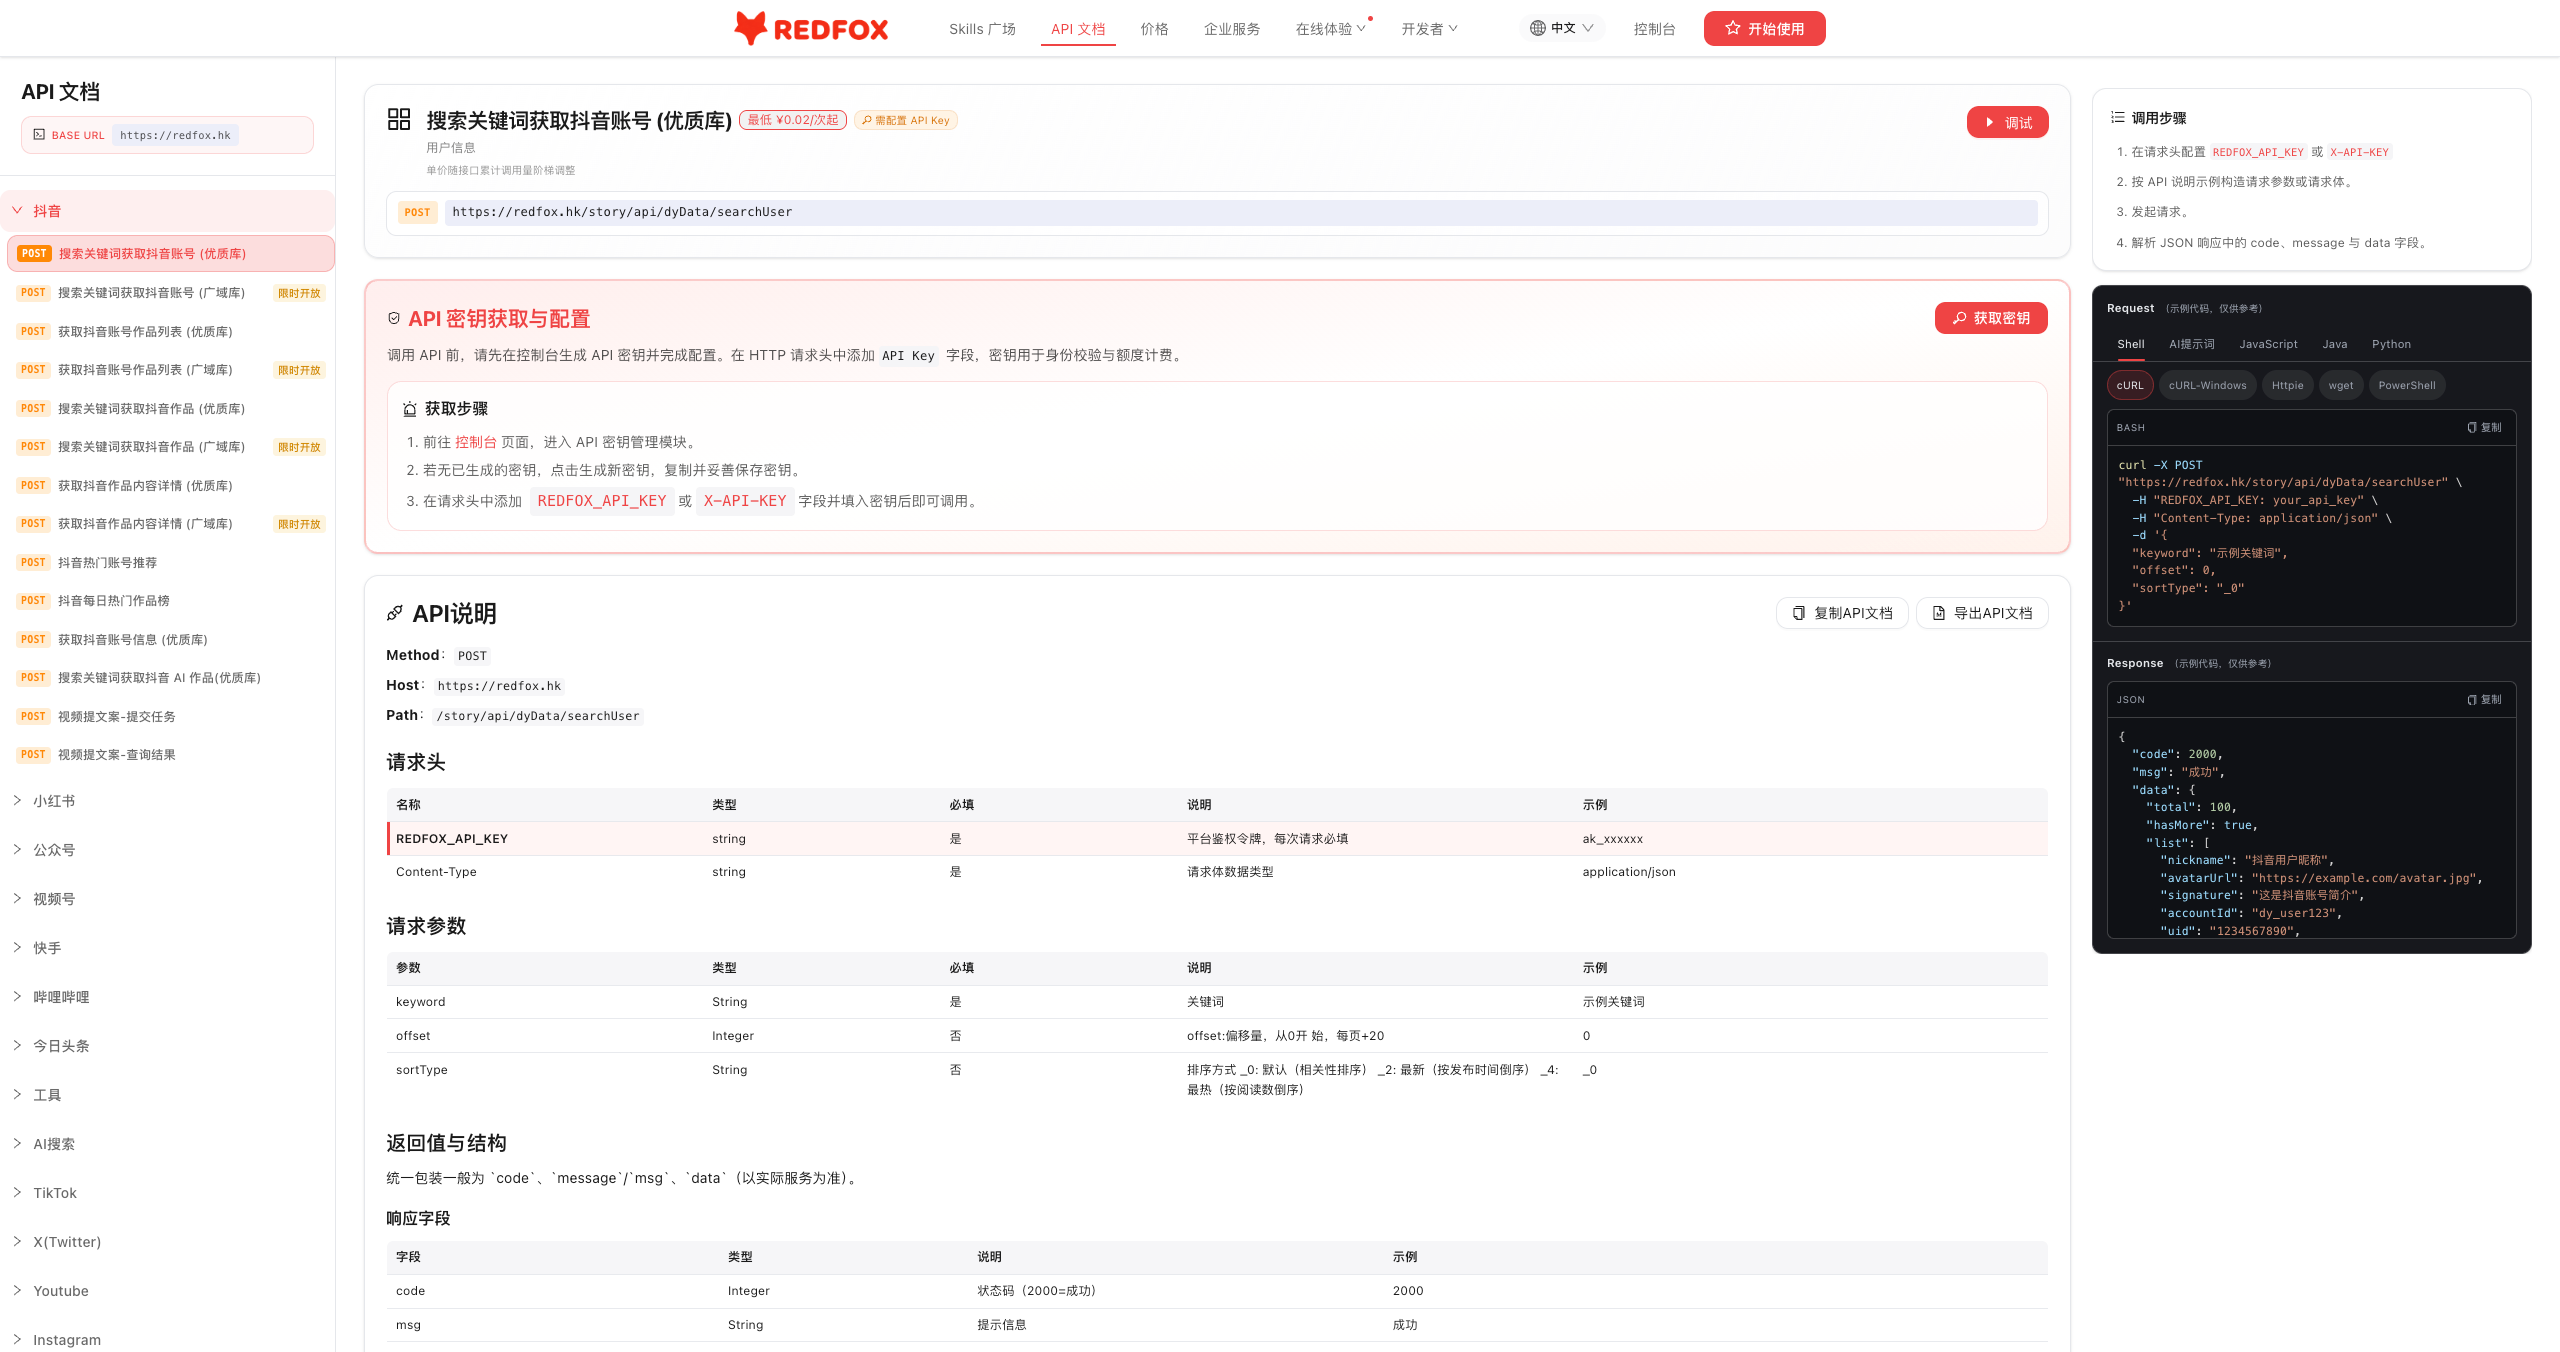The width and height of the screenshot is (2560, 1352).
Task: Open 获取抖音作品内容详情 (优质库) endpoint
Action: (x=170, y=485)
